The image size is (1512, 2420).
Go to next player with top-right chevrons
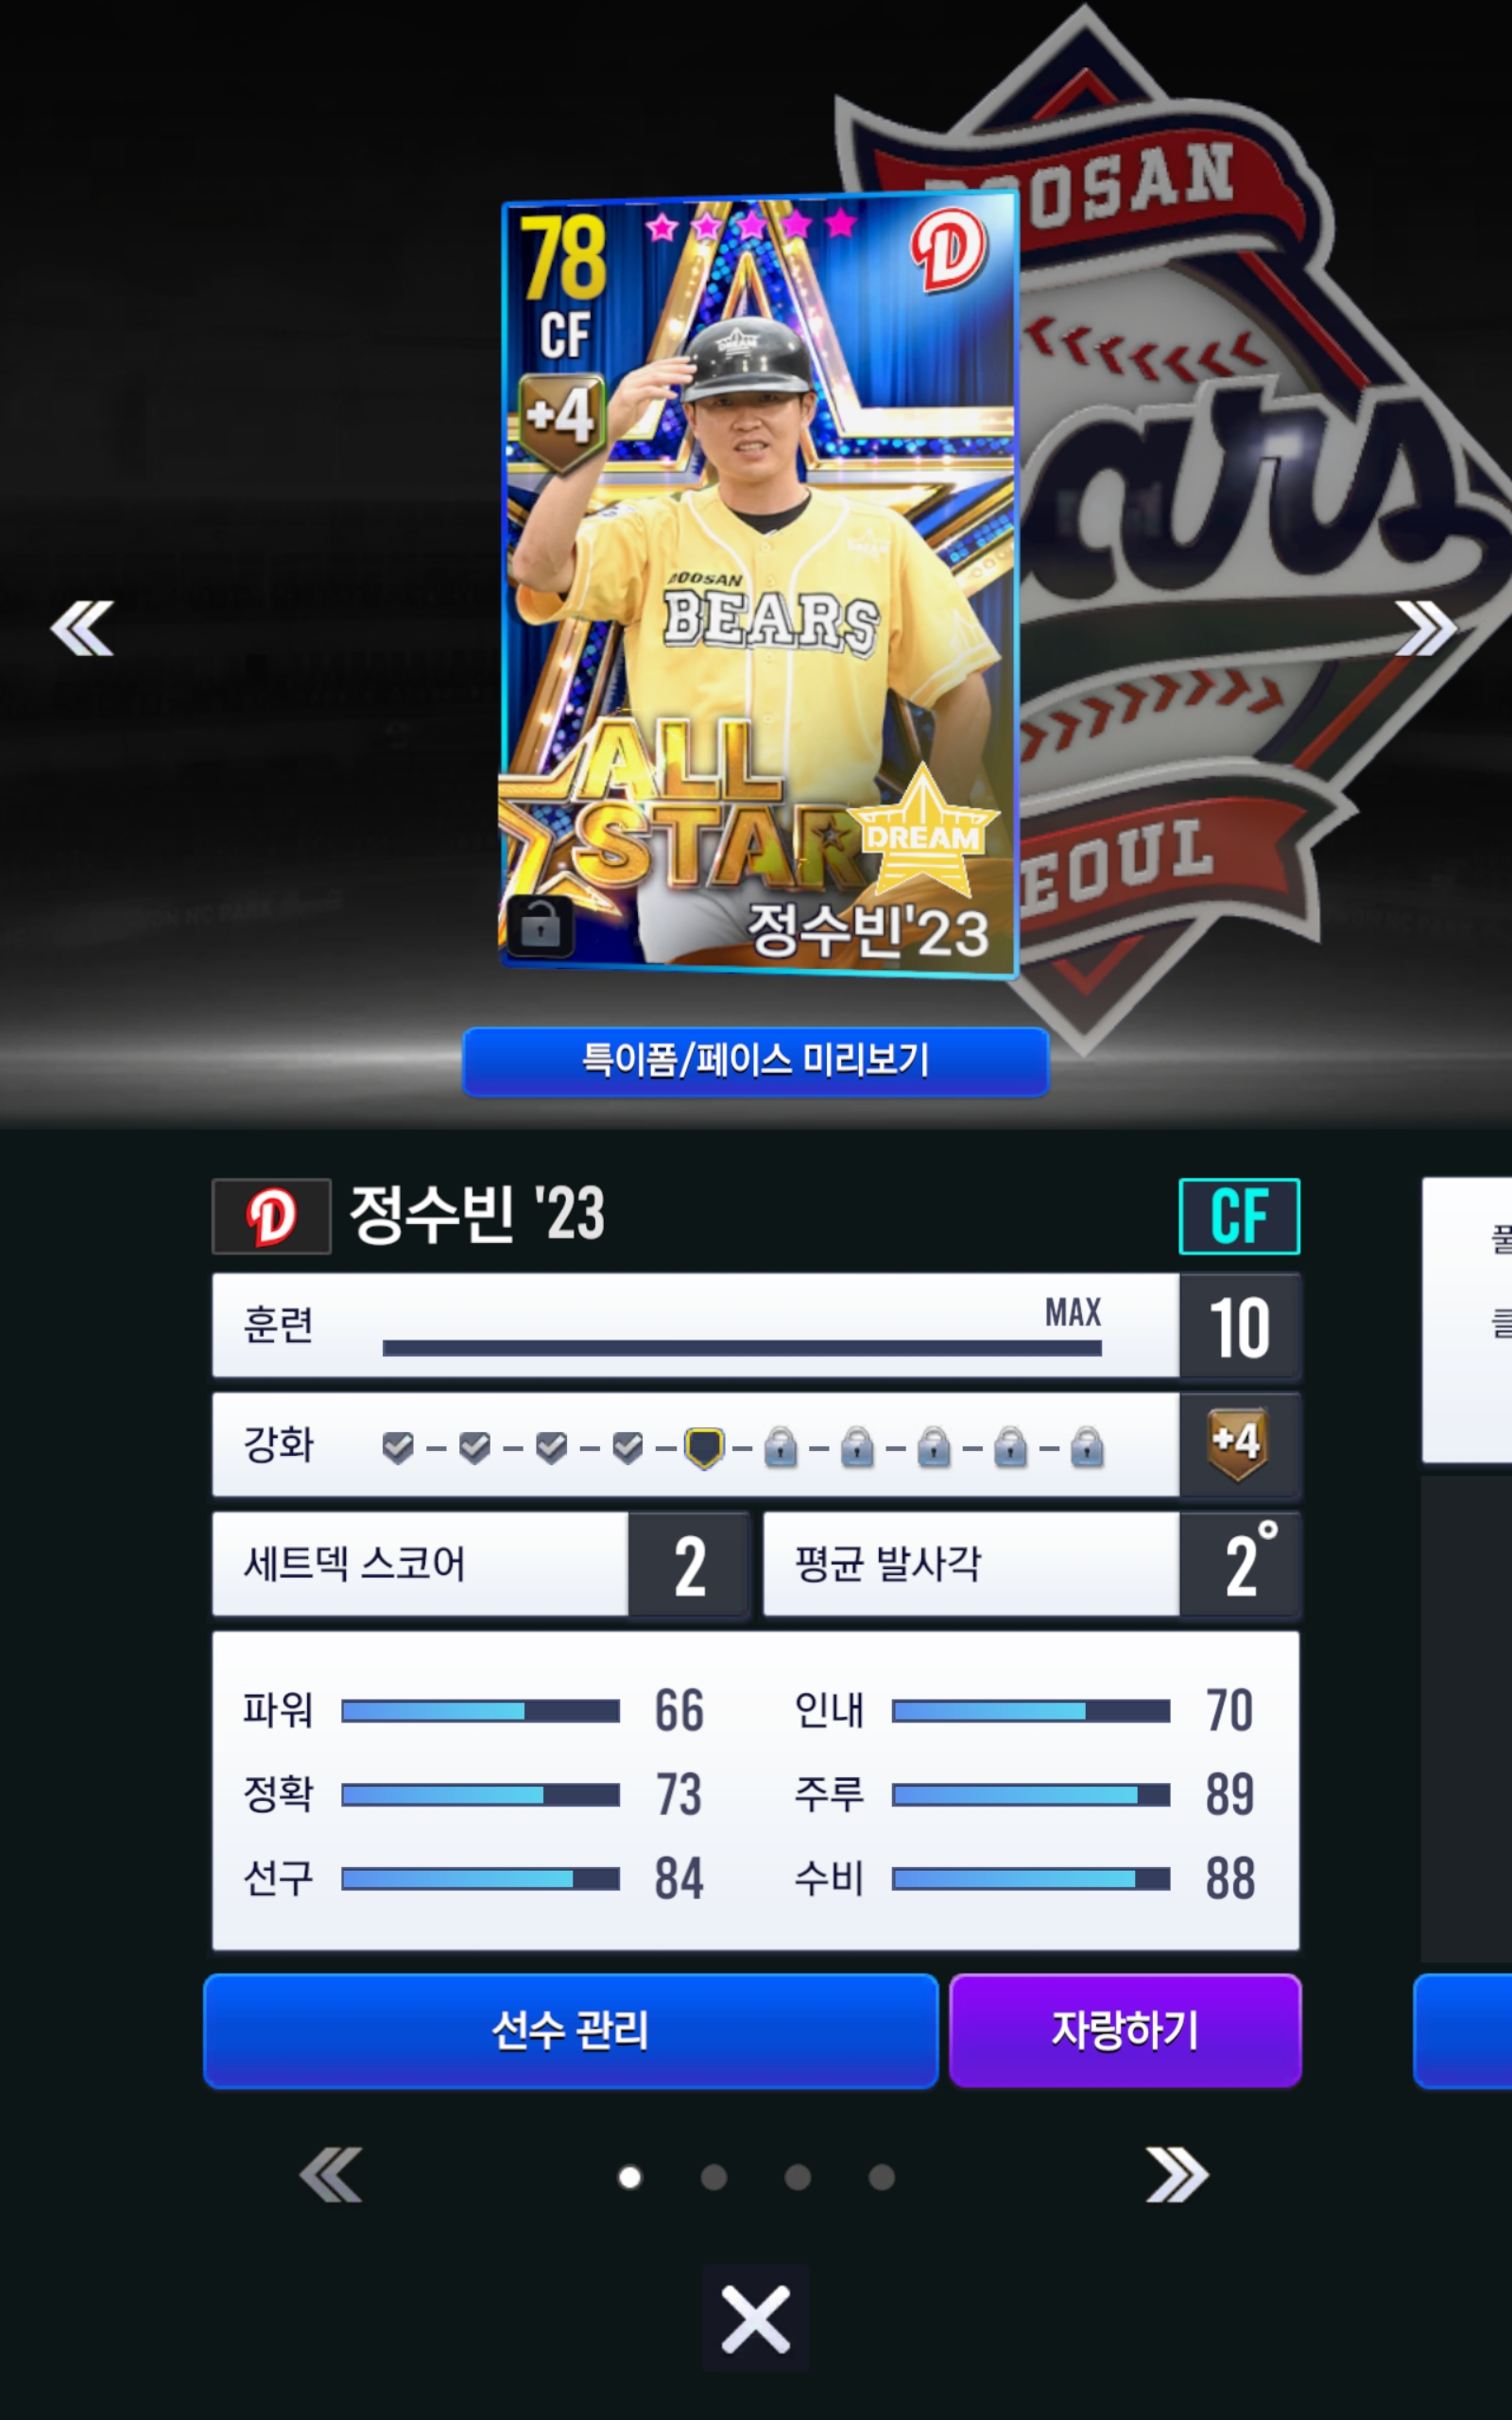click(x=1427, y=628)
